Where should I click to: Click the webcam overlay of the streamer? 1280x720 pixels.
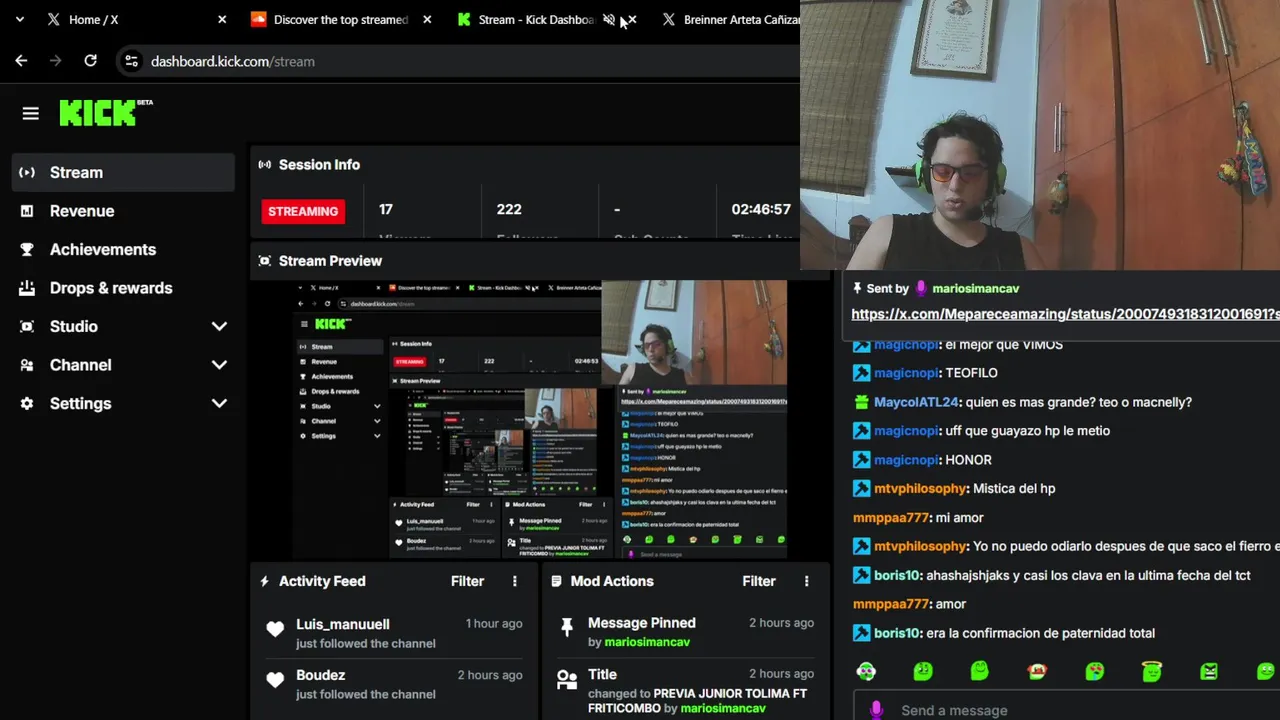(1040, 135)
